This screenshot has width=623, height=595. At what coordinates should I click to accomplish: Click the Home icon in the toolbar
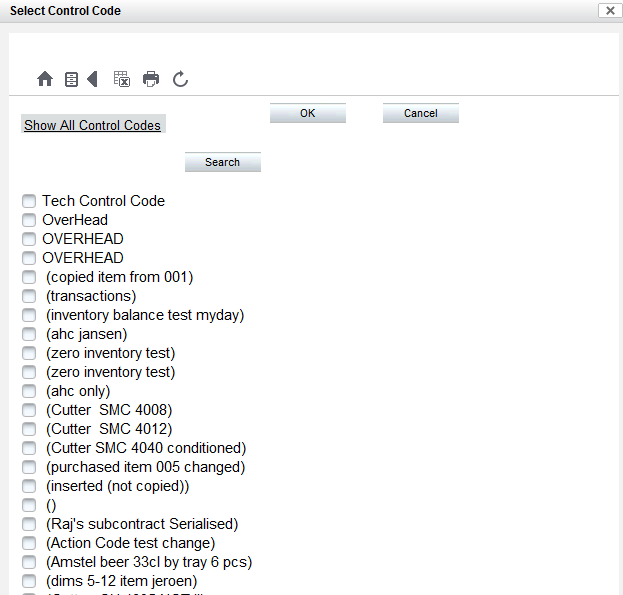(x=44, y=79)
